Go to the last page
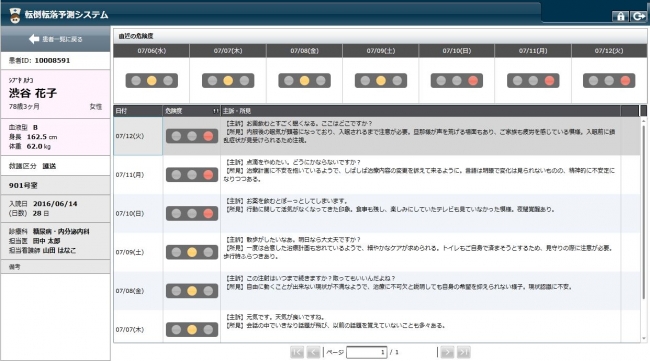The height and width of the screenshot is (361, 650). (463, 352)
